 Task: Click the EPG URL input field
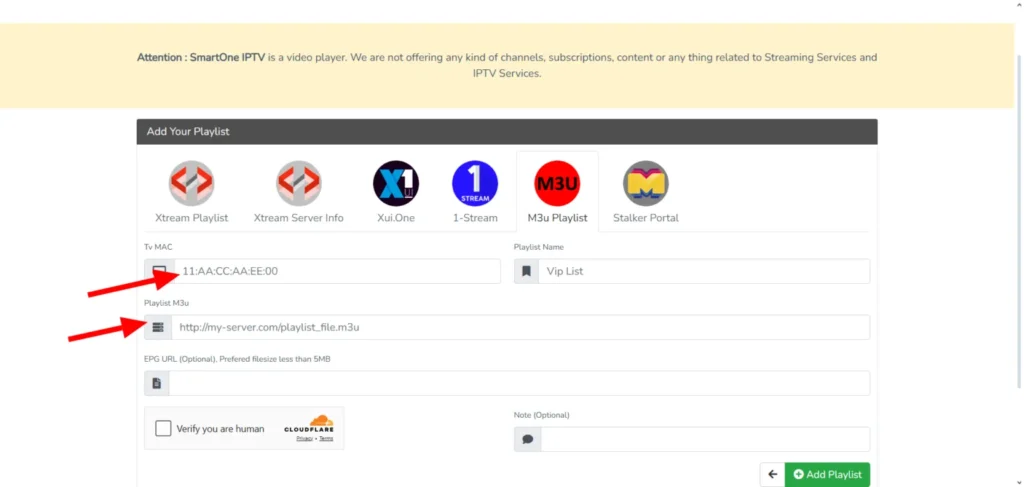[519, 383]
